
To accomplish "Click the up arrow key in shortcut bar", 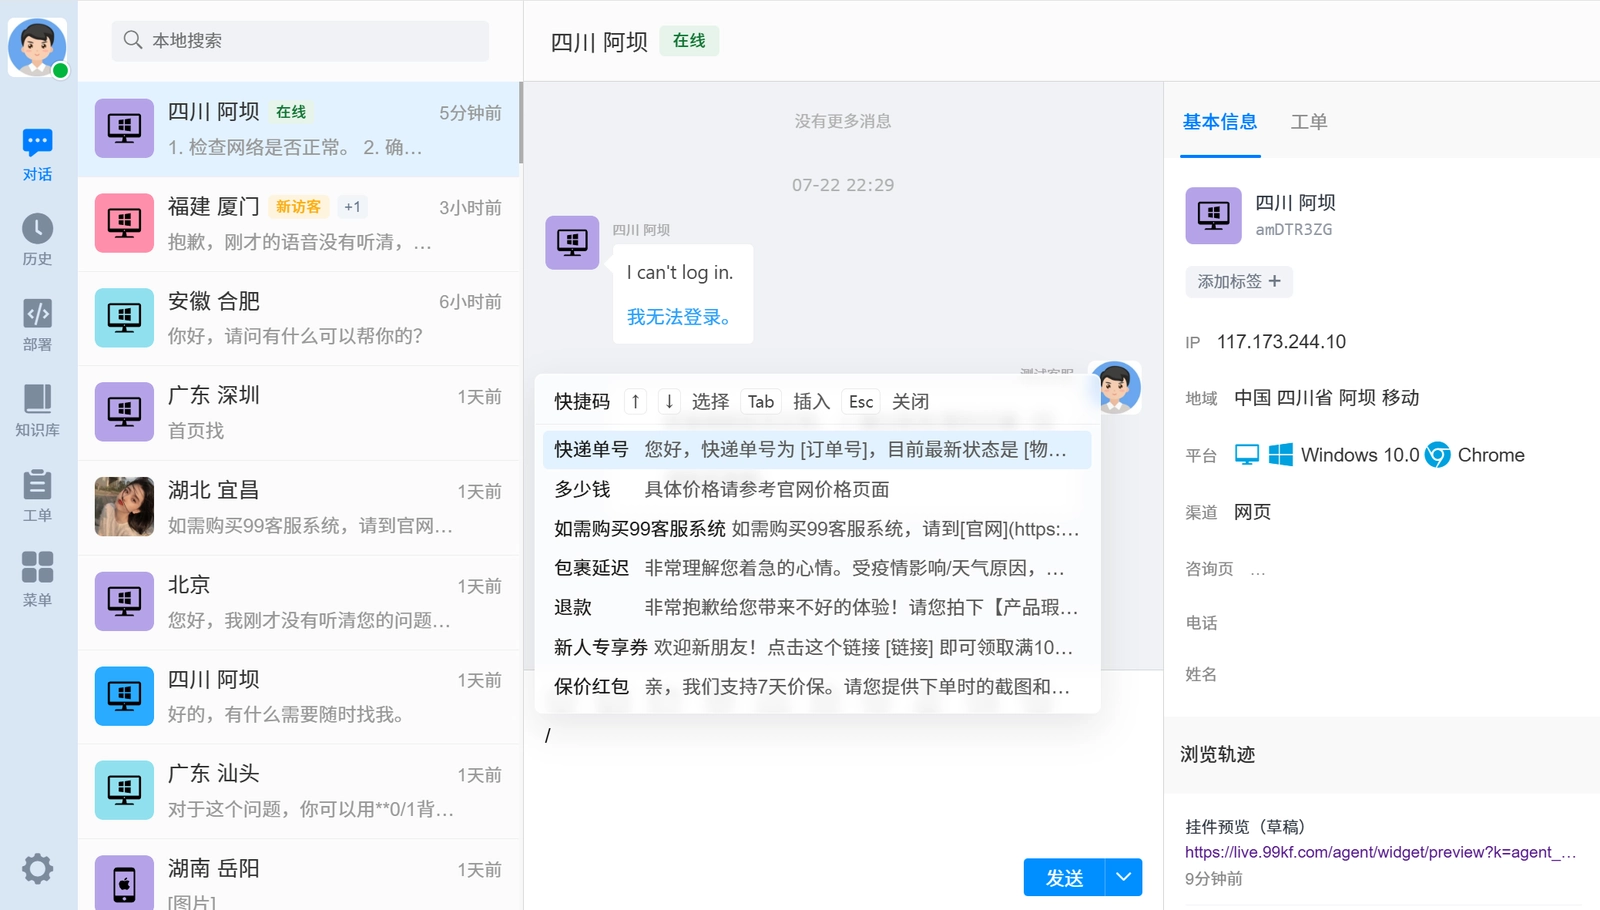I will click(635, 401).
